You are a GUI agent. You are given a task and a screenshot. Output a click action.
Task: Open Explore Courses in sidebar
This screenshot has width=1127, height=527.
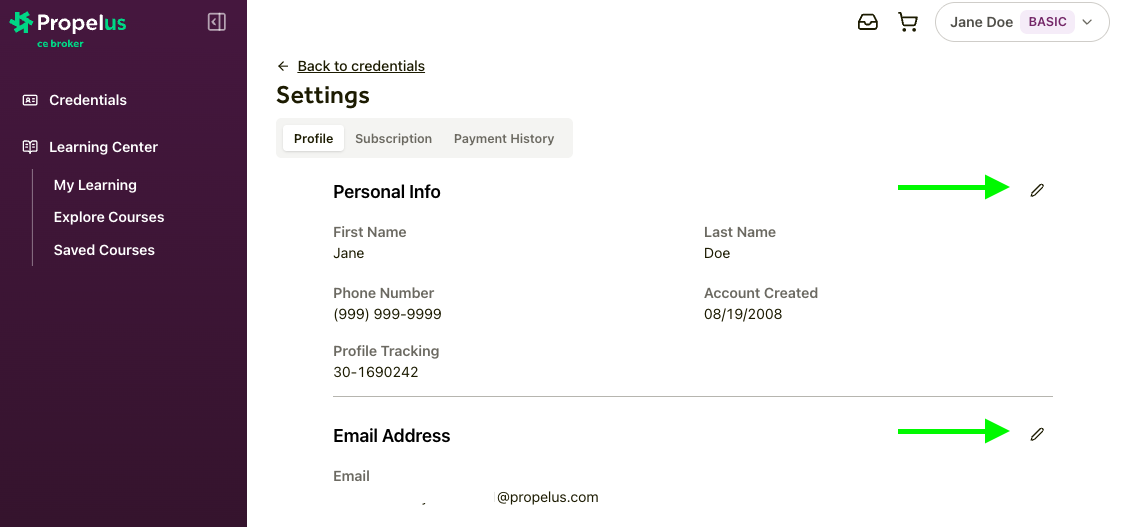click(109, 217)
